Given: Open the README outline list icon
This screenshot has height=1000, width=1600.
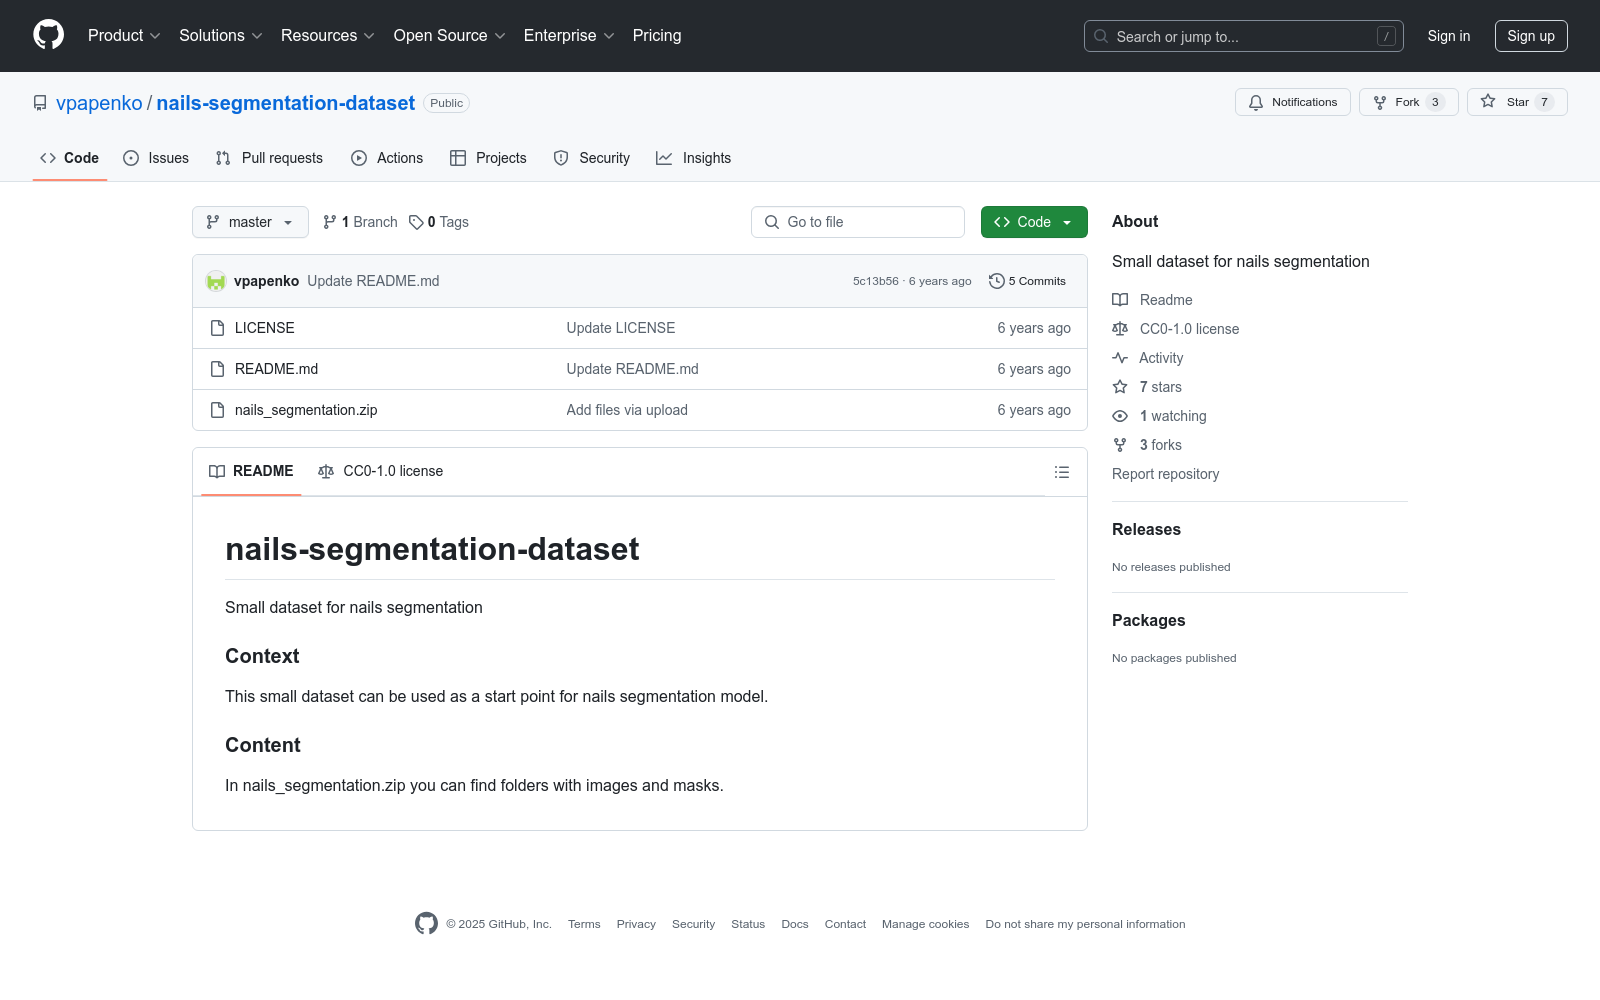Looking at the screenshot, I should tap(1062, 472).
